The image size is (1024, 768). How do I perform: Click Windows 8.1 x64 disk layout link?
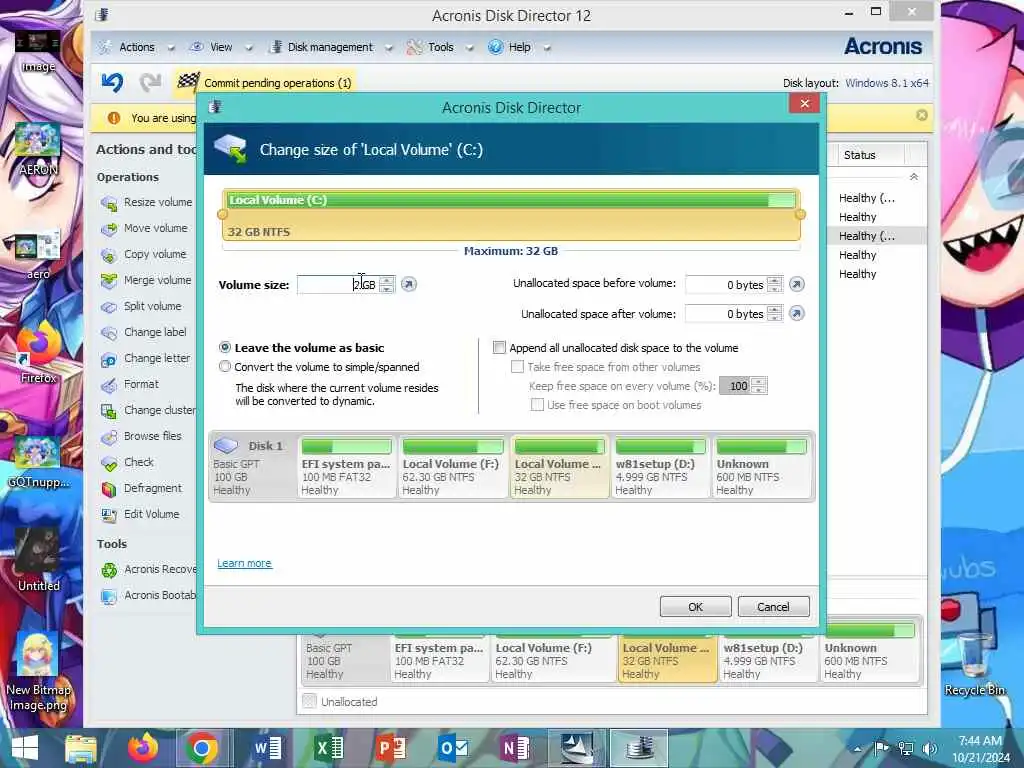(886, 83)
